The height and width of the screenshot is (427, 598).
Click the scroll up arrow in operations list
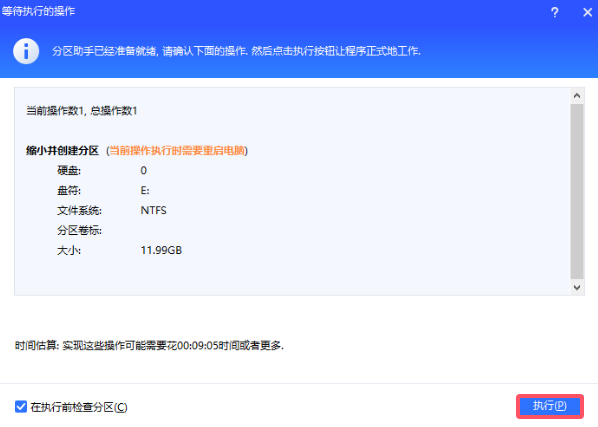577,96
